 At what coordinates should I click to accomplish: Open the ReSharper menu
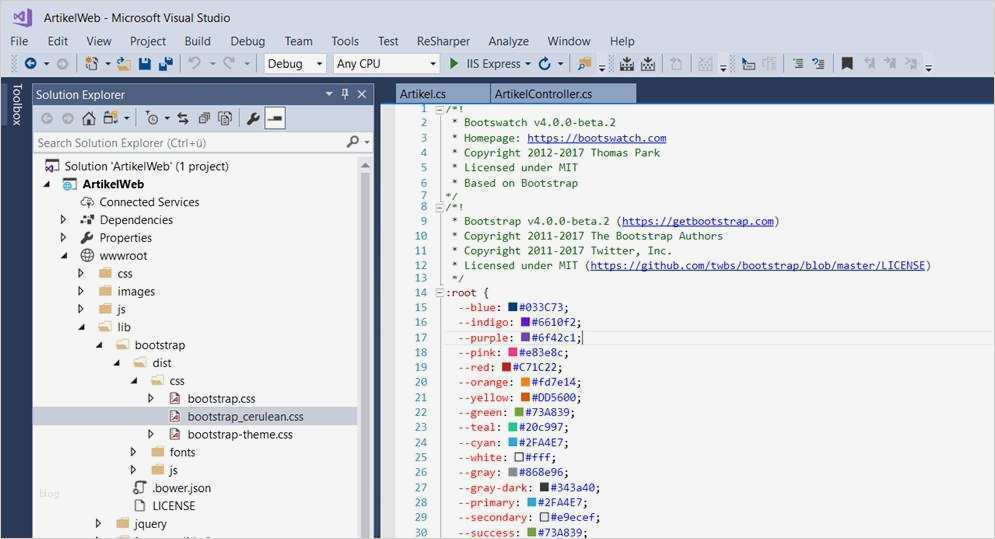pos(442,41)
